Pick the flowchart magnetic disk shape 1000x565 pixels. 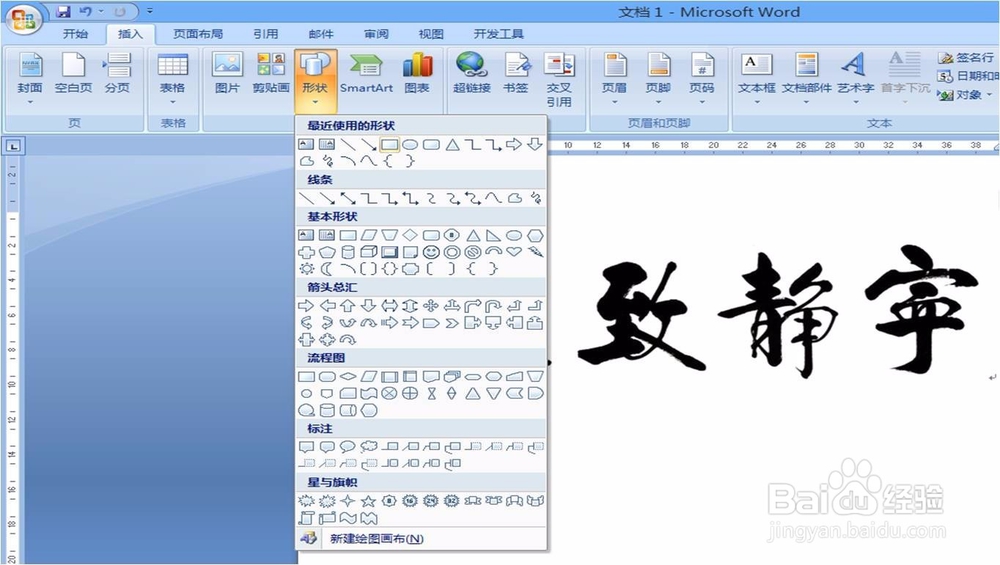point(327,410)
